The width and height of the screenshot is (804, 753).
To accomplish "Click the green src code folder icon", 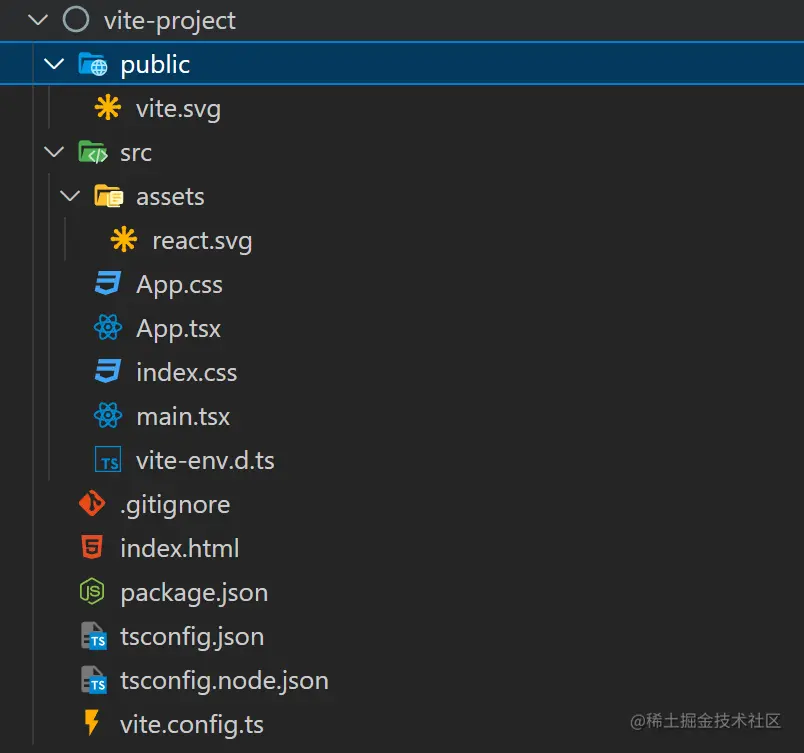I will point(93,152).
